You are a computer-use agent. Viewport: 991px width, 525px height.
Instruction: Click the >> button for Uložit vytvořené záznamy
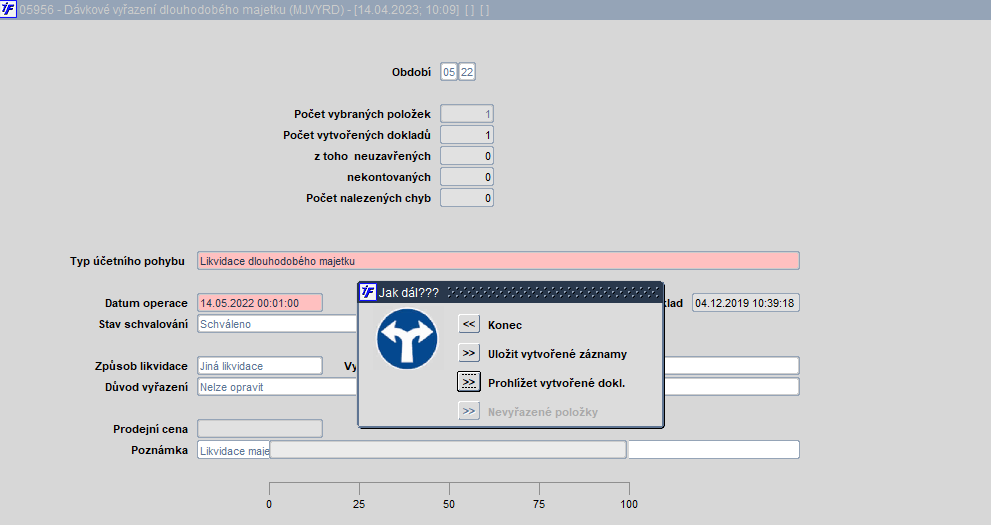468,353
